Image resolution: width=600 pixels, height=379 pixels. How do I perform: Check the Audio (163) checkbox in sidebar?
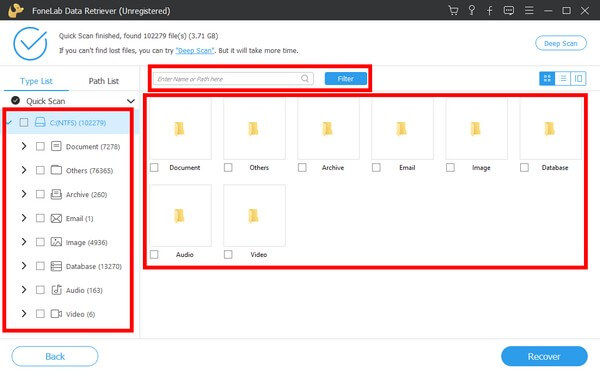[x=40, y=290]
